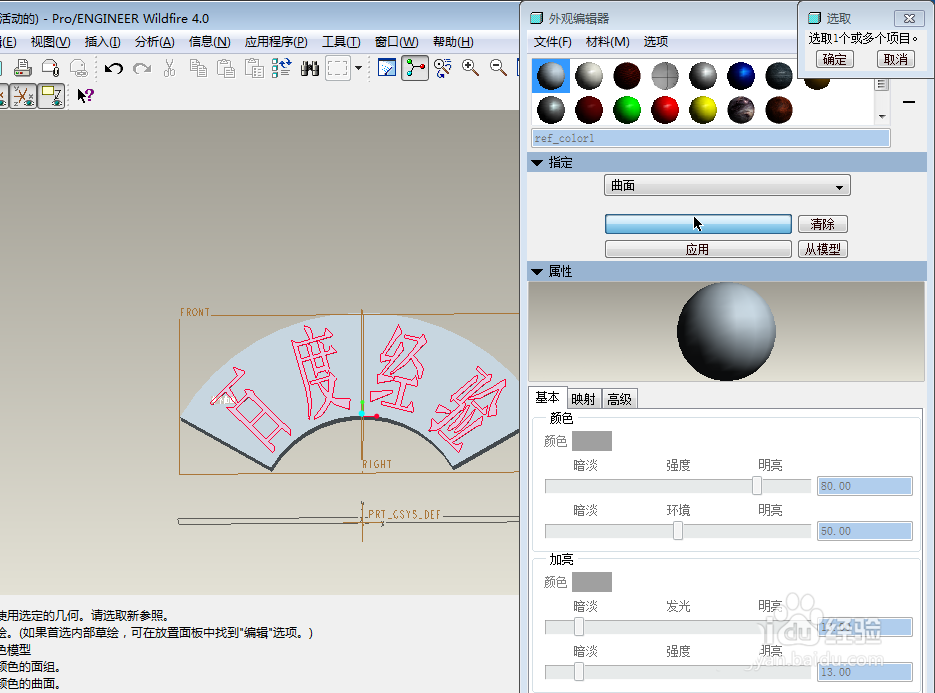The width and height of the screenshot is (935, 693).
Task: Click the 应用 button
Action: click(x=698, y=249)
